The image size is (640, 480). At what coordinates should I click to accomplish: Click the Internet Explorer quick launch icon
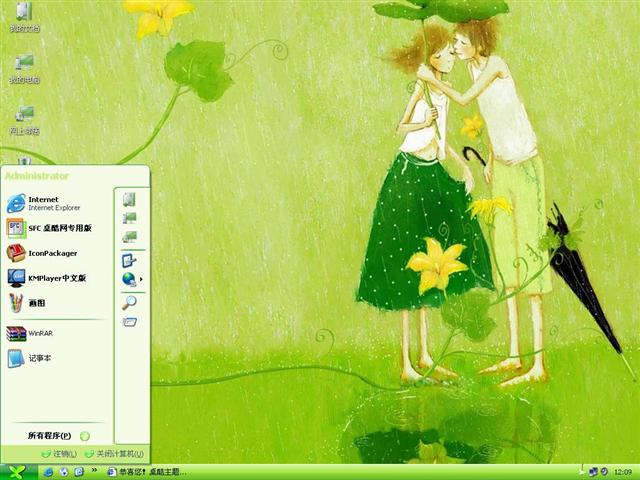48,472
